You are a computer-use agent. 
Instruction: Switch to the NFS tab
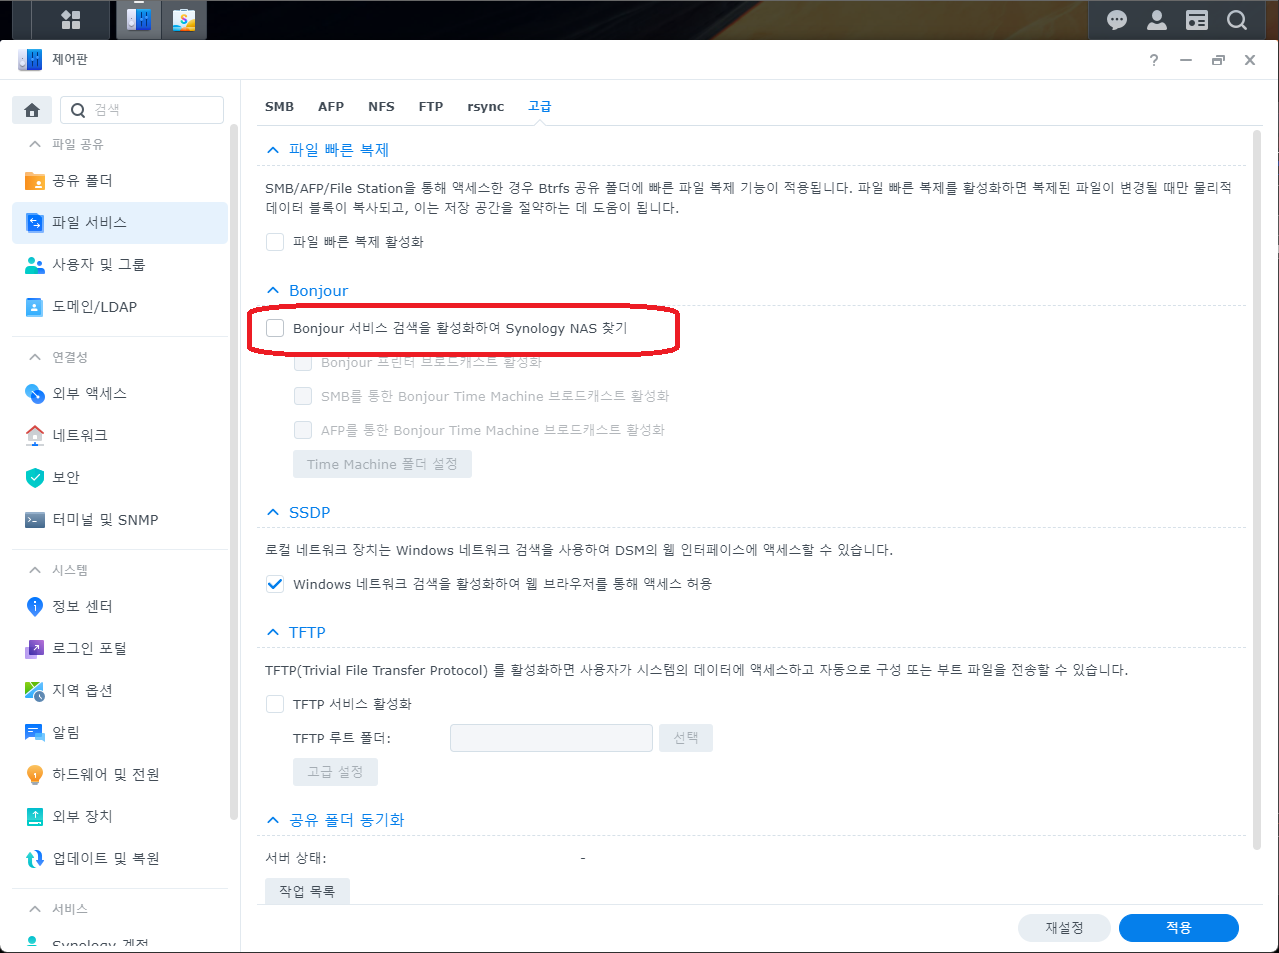(x=381, y=107)
